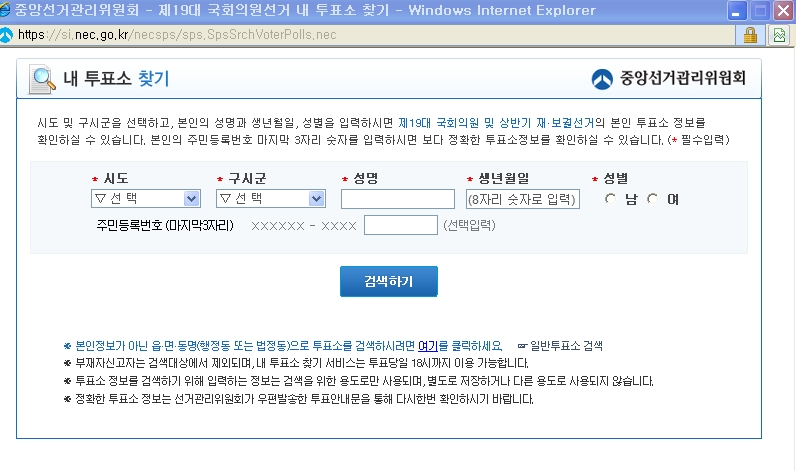This screenshot has height=471, width=796.
Task: Minimize the Internet Explorer window
Action: (737, 11)
